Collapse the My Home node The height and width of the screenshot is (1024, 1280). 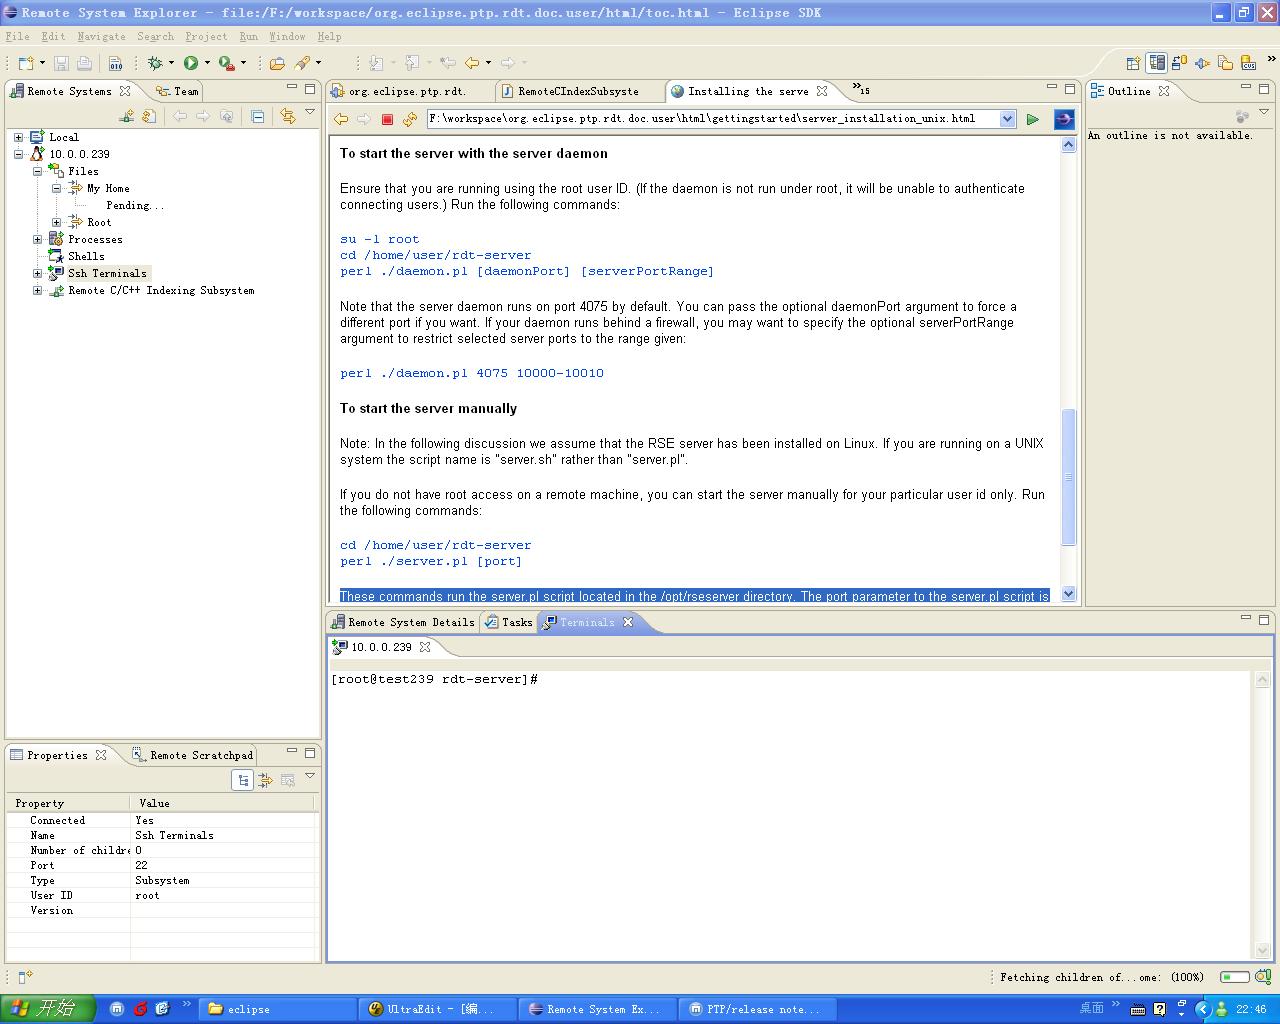coord(56,188)
